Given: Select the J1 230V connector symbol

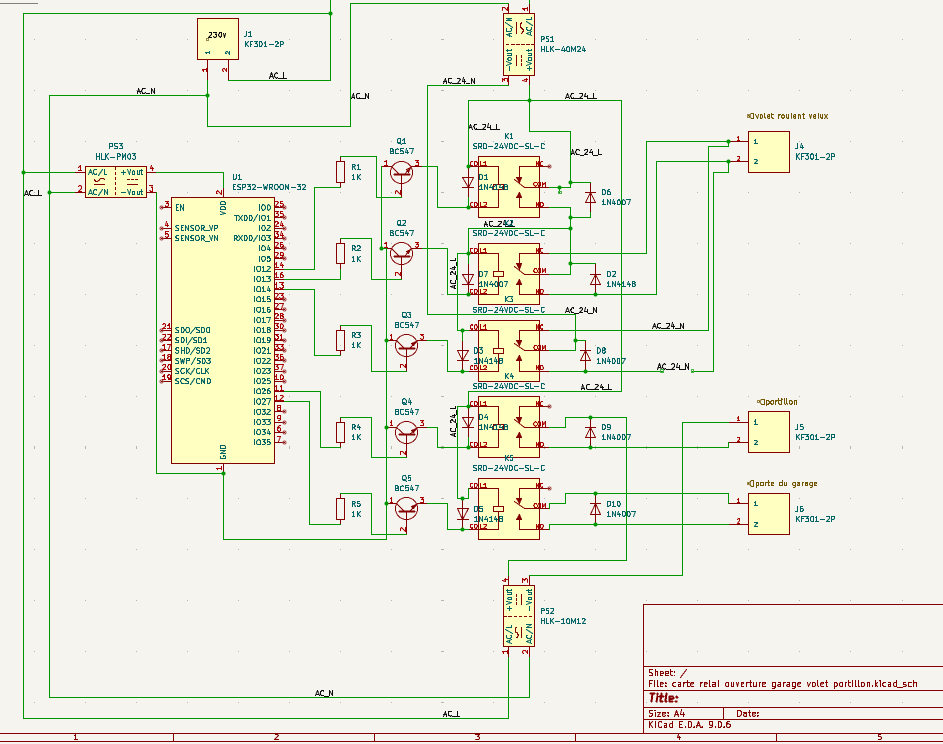Looking at the screenshot, I should (x=218, y=38).
